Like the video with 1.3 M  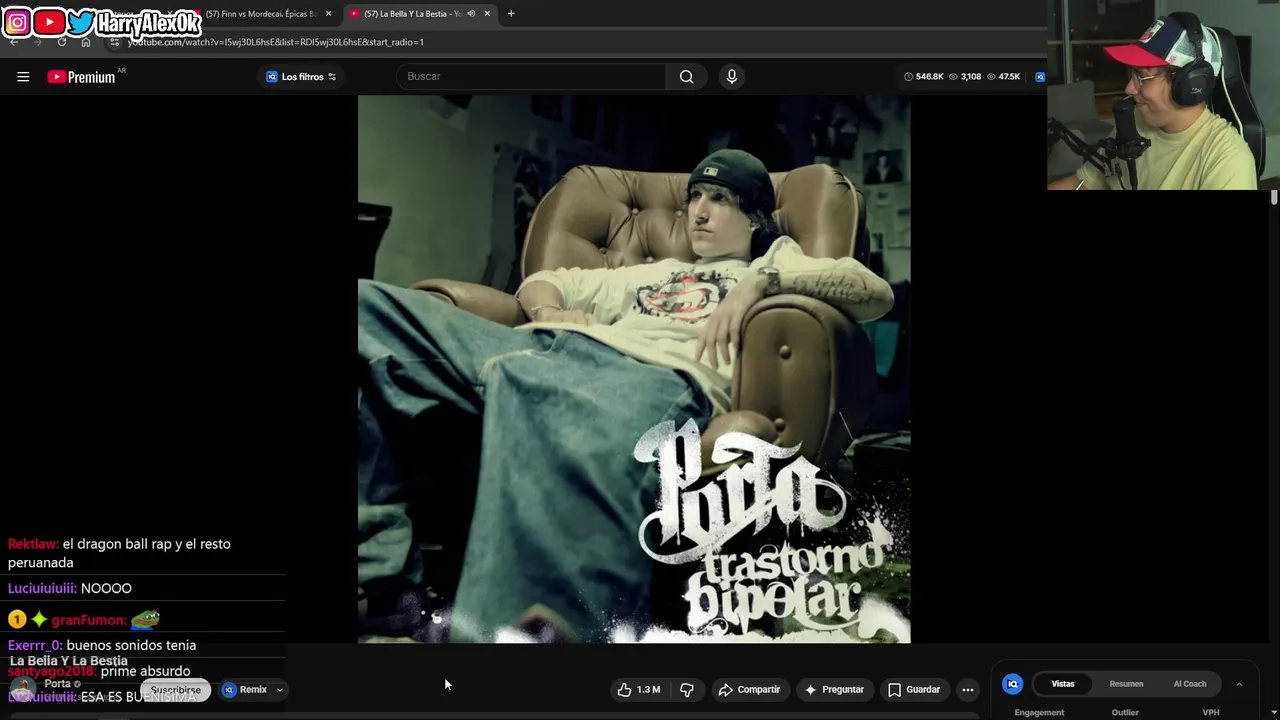(638, 690)
